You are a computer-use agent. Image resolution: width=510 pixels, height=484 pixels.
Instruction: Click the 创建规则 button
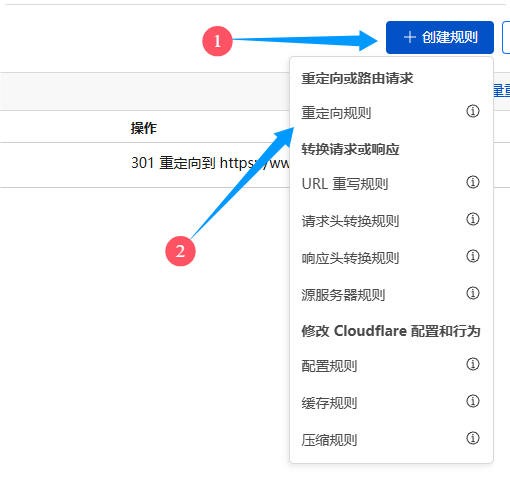[440, 37]
